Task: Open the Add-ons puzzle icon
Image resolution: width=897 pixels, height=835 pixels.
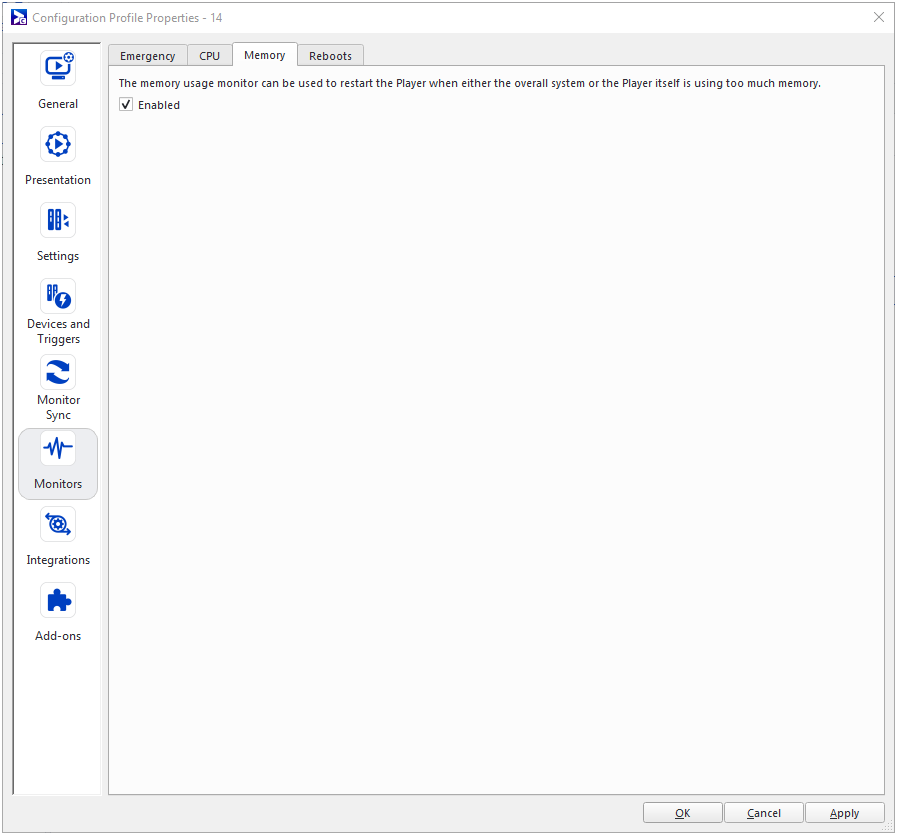Action: click(x=58, y=601)
